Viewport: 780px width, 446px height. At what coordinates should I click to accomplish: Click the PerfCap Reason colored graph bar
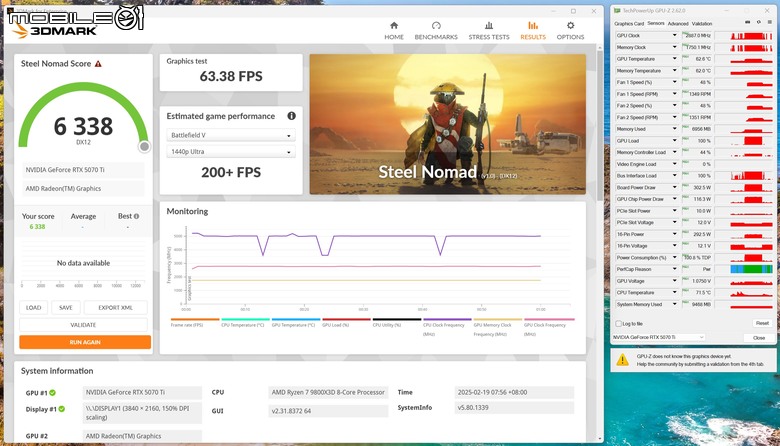751,269
